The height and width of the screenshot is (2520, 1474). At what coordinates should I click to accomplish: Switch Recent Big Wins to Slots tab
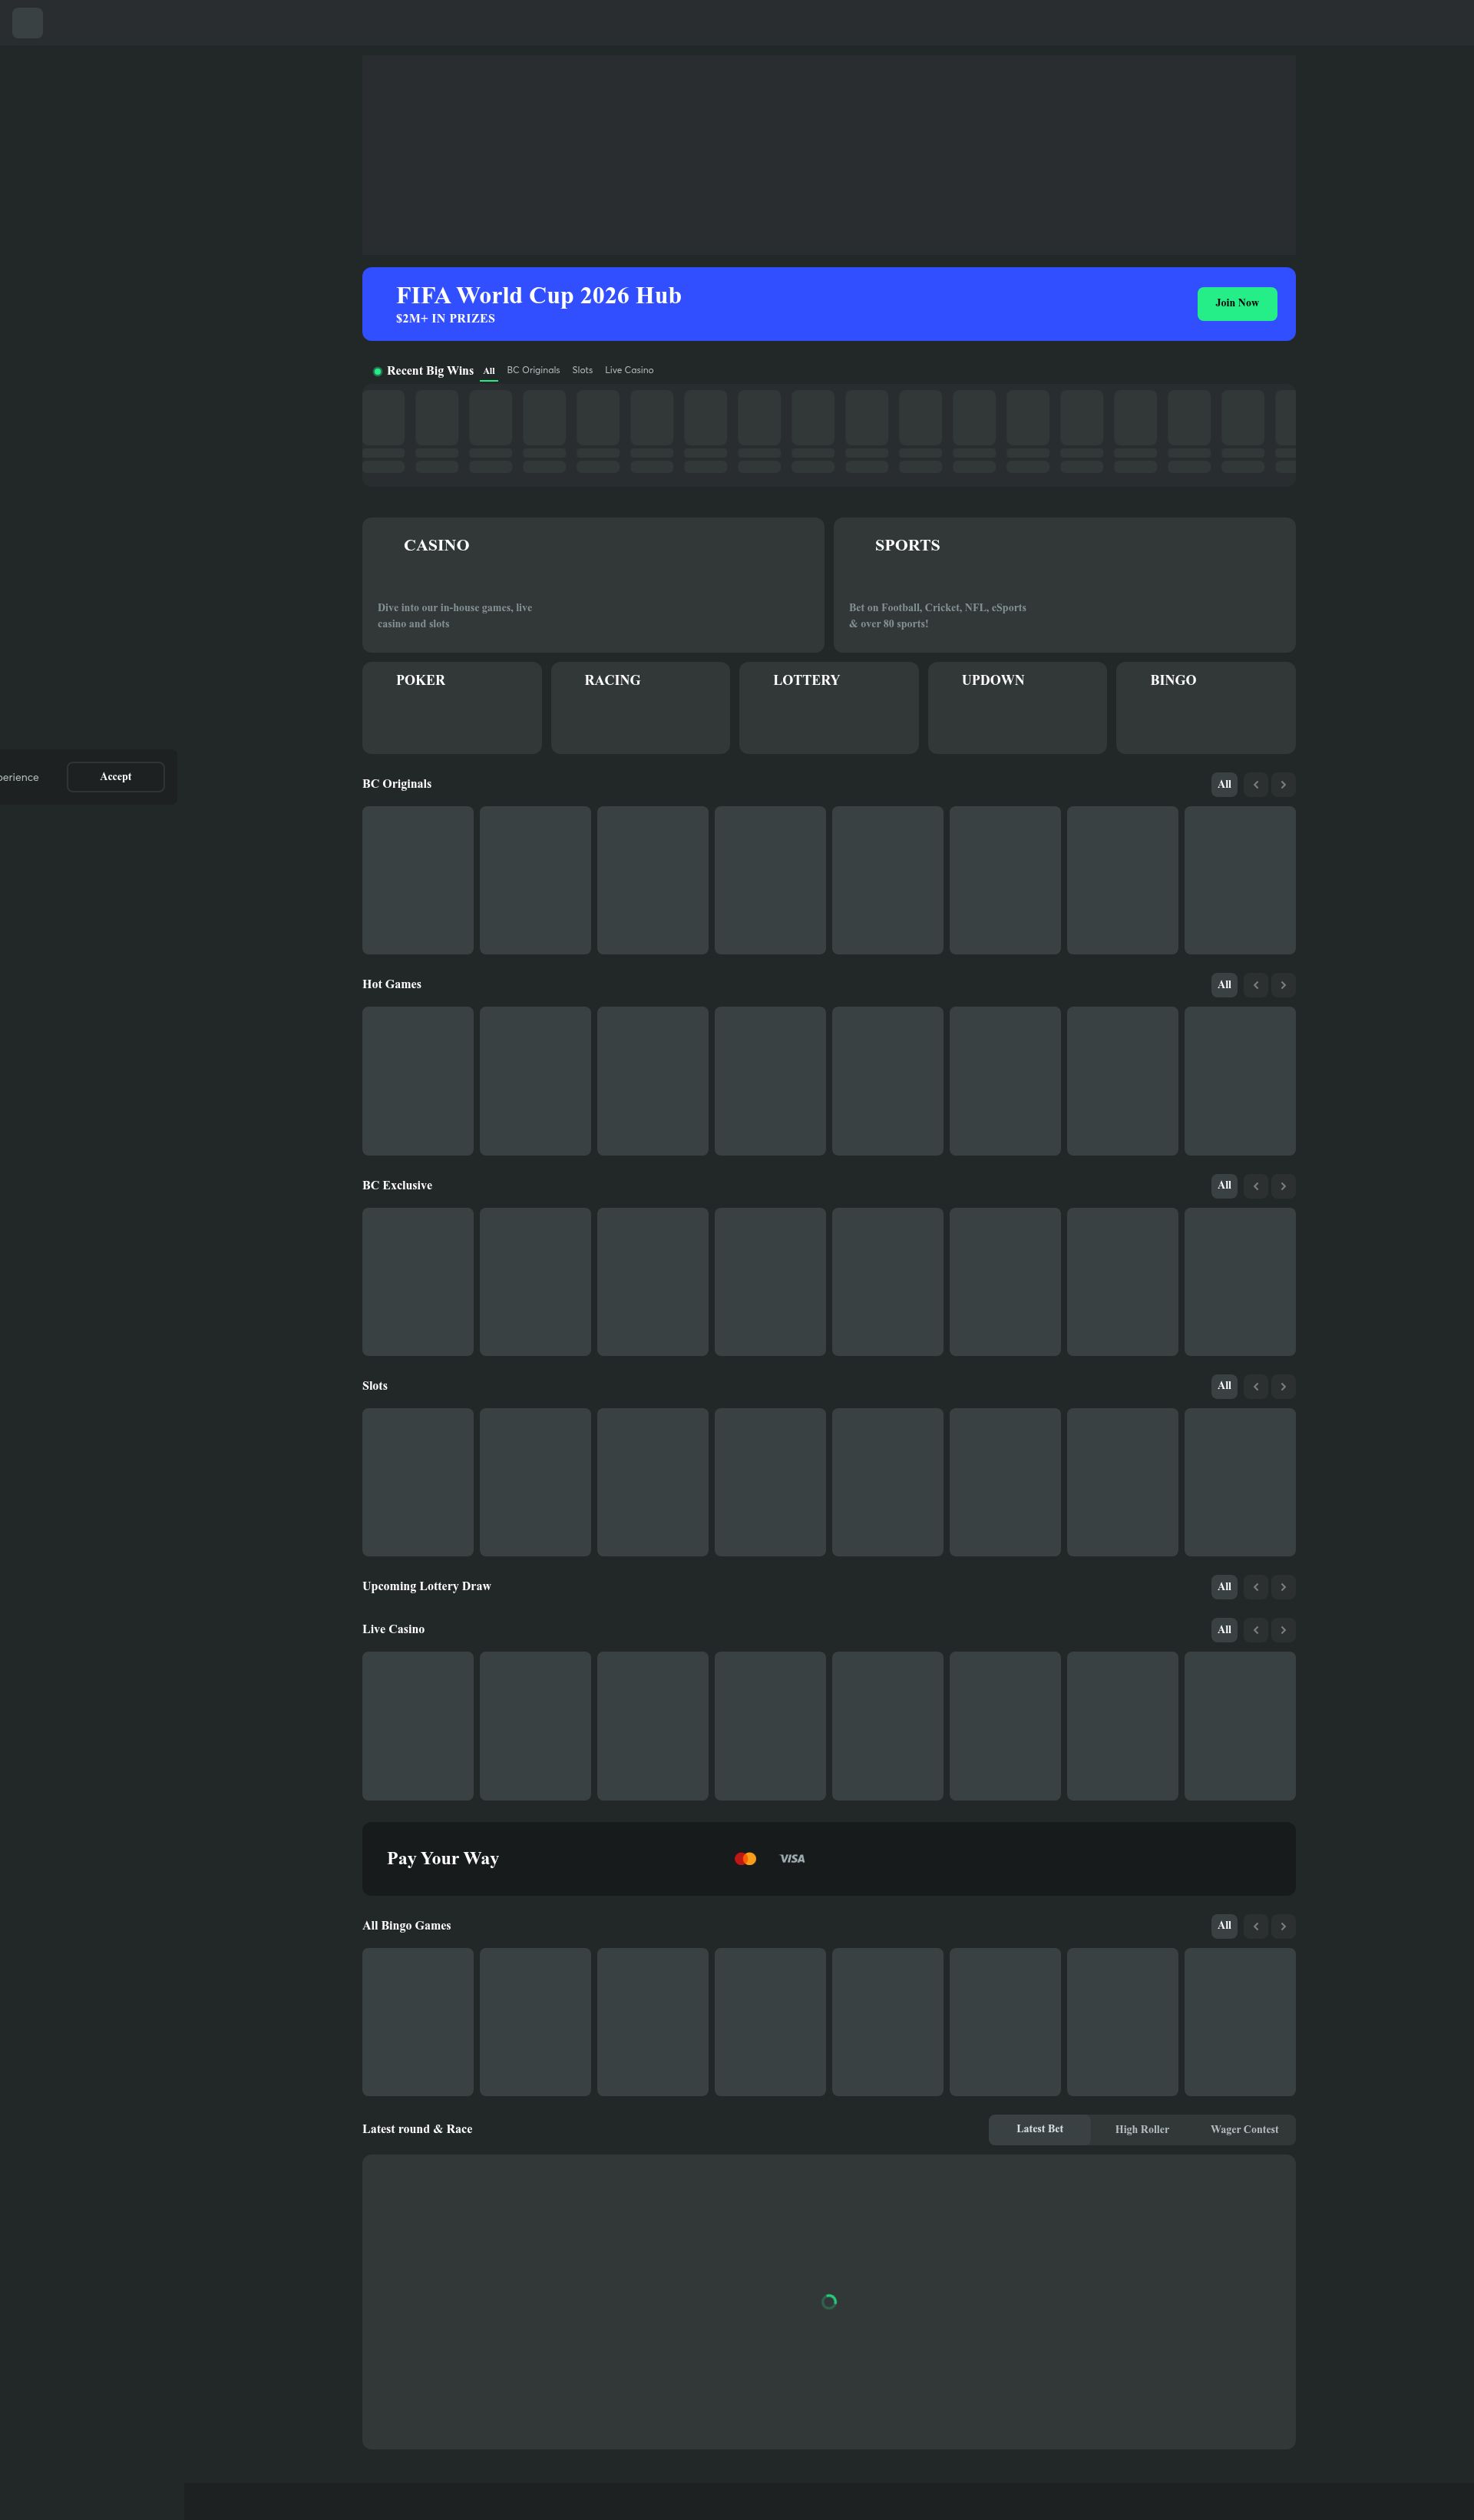(x=582, y=370)
